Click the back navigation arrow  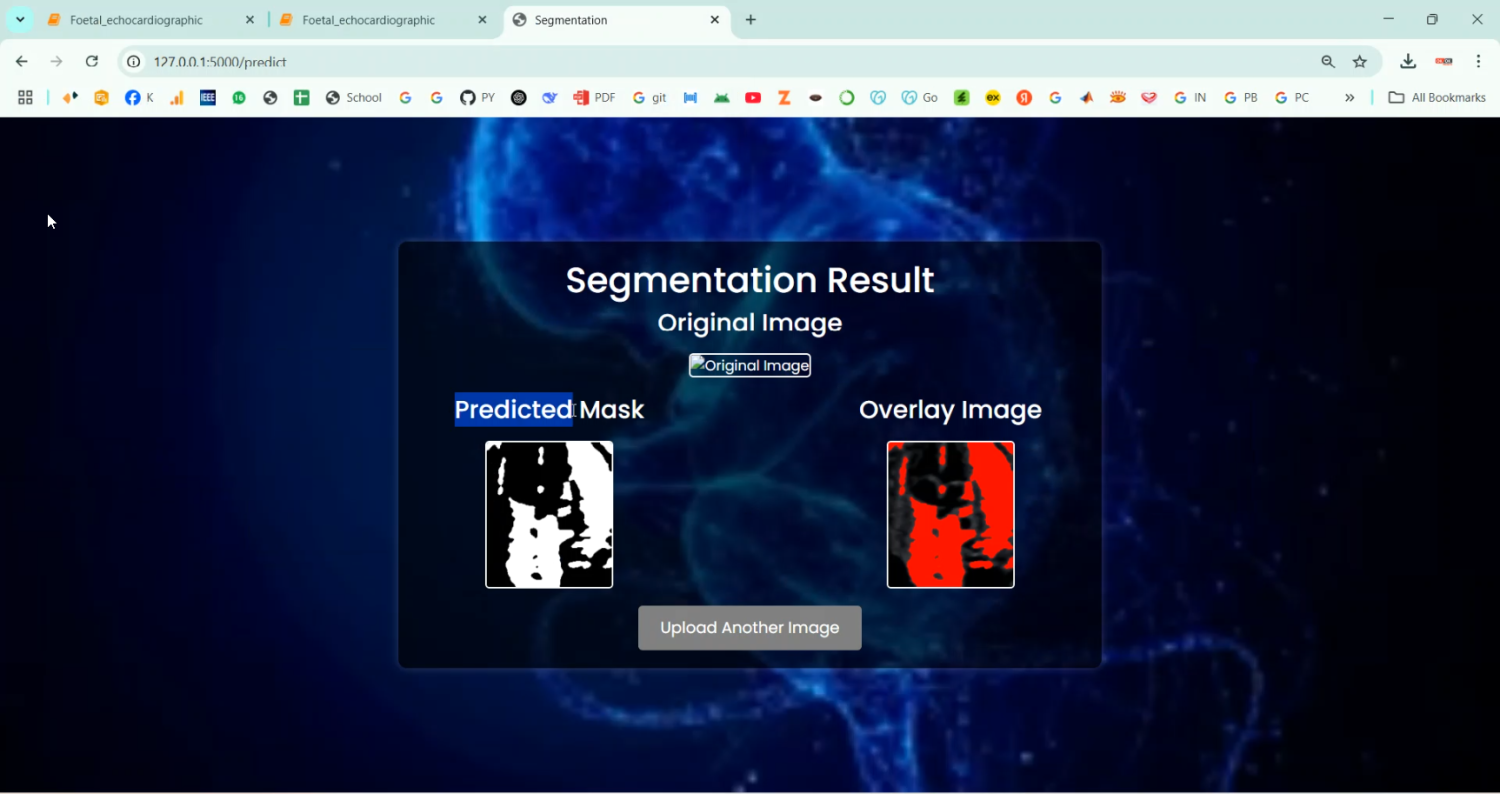coord(22,61)
